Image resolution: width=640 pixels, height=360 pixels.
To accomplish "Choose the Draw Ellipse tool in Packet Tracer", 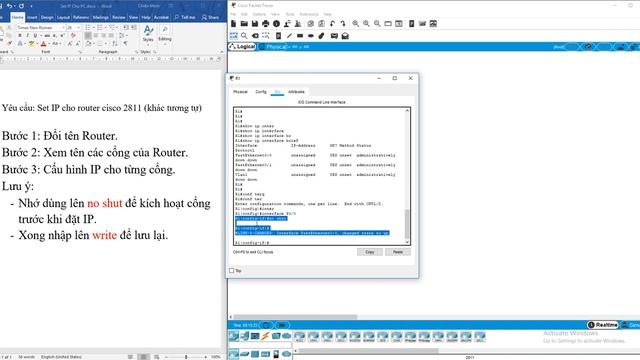I will [311, 36].
